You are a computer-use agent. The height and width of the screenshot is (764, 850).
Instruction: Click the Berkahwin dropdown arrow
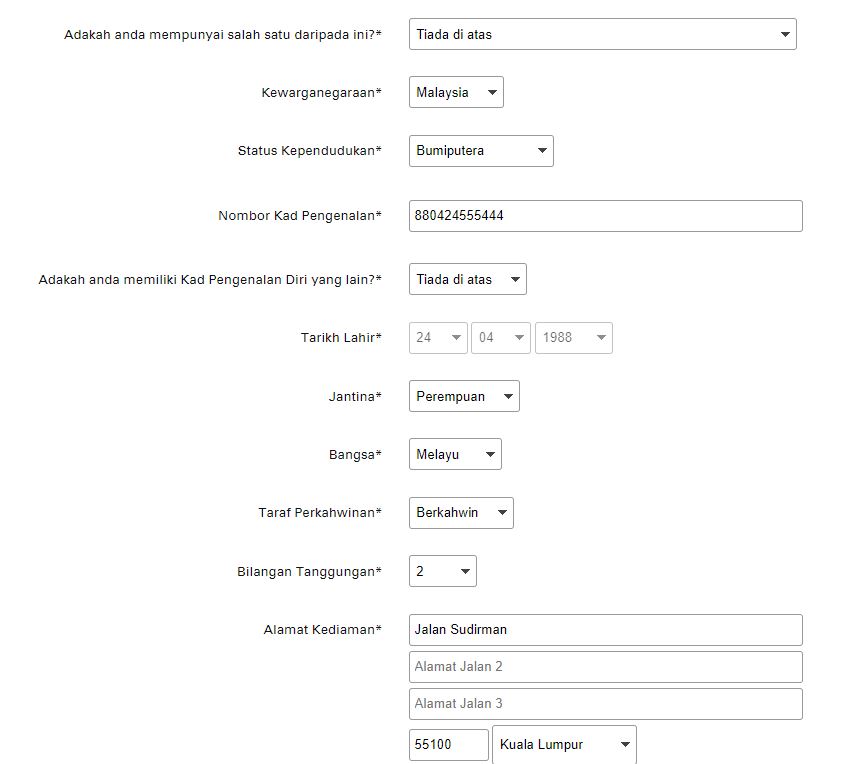(501, 512)
